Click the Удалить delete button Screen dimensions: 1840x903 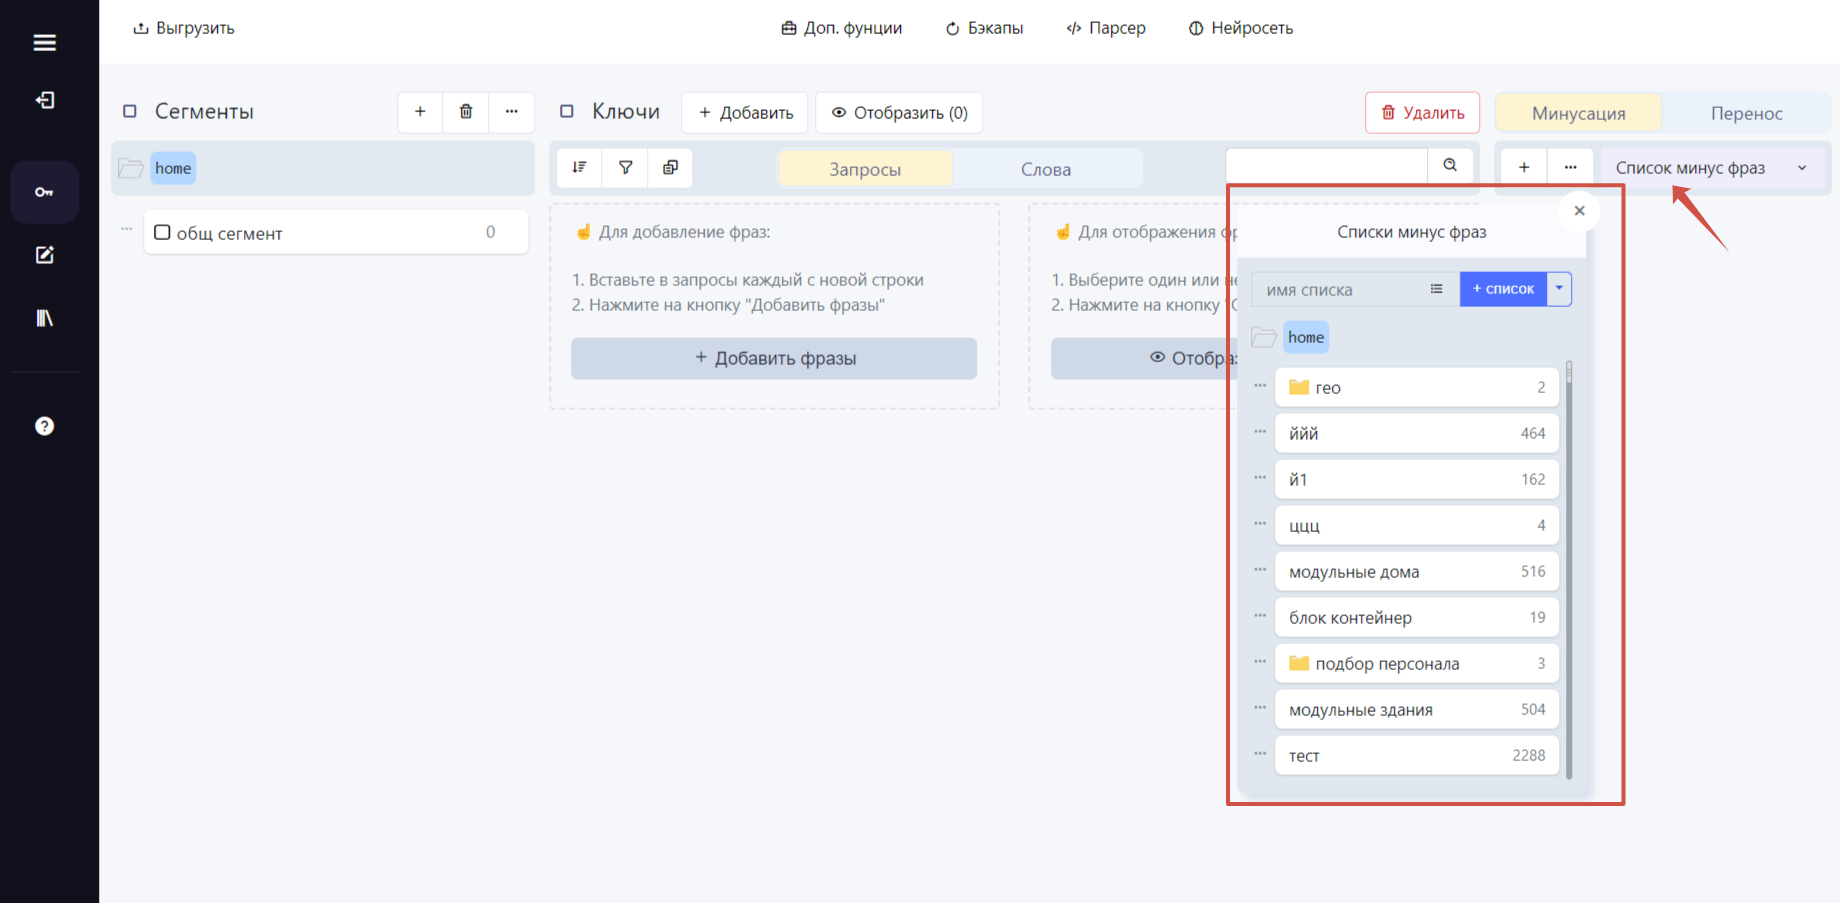point(1422,113)
